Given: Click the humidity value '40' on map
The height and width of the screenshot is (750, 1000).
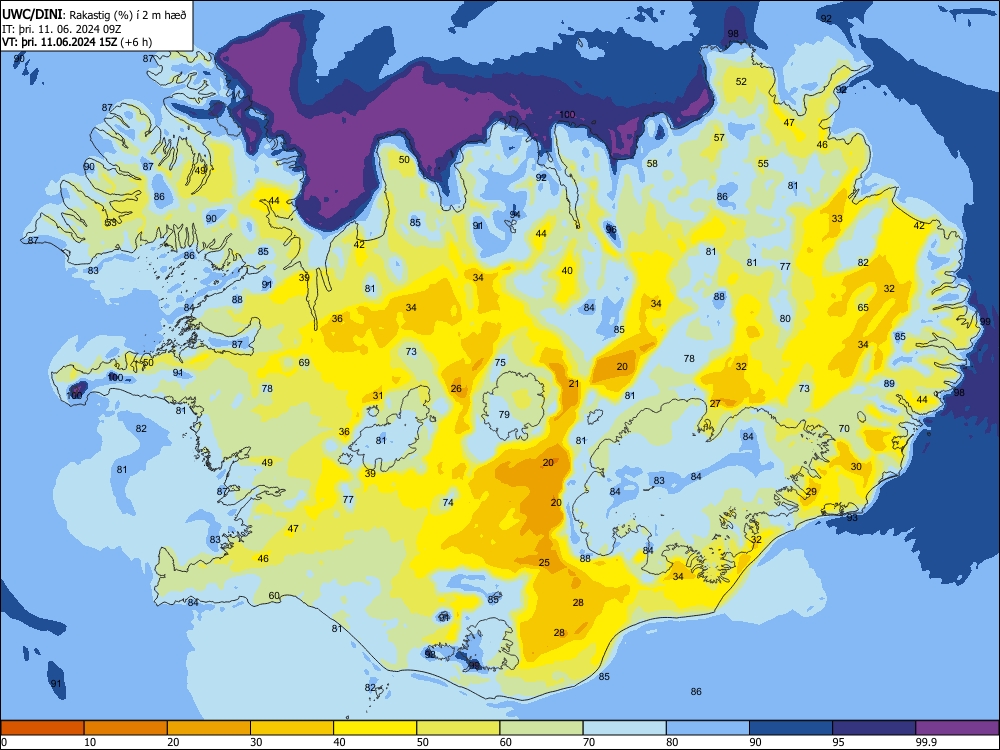Looking at the screenshot, I should 567,271.
